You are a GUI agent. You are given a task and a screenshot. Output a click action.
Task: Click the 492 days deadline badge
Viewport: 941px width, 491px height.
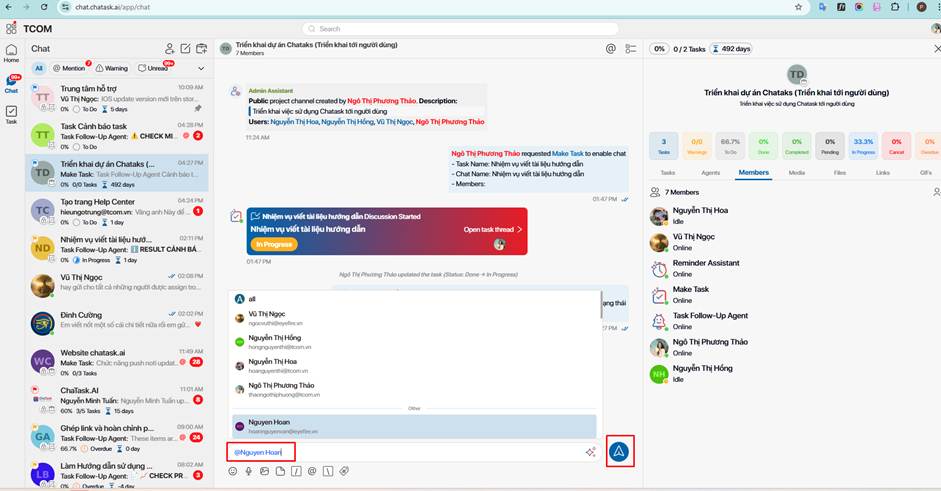(x=730, y=49)
